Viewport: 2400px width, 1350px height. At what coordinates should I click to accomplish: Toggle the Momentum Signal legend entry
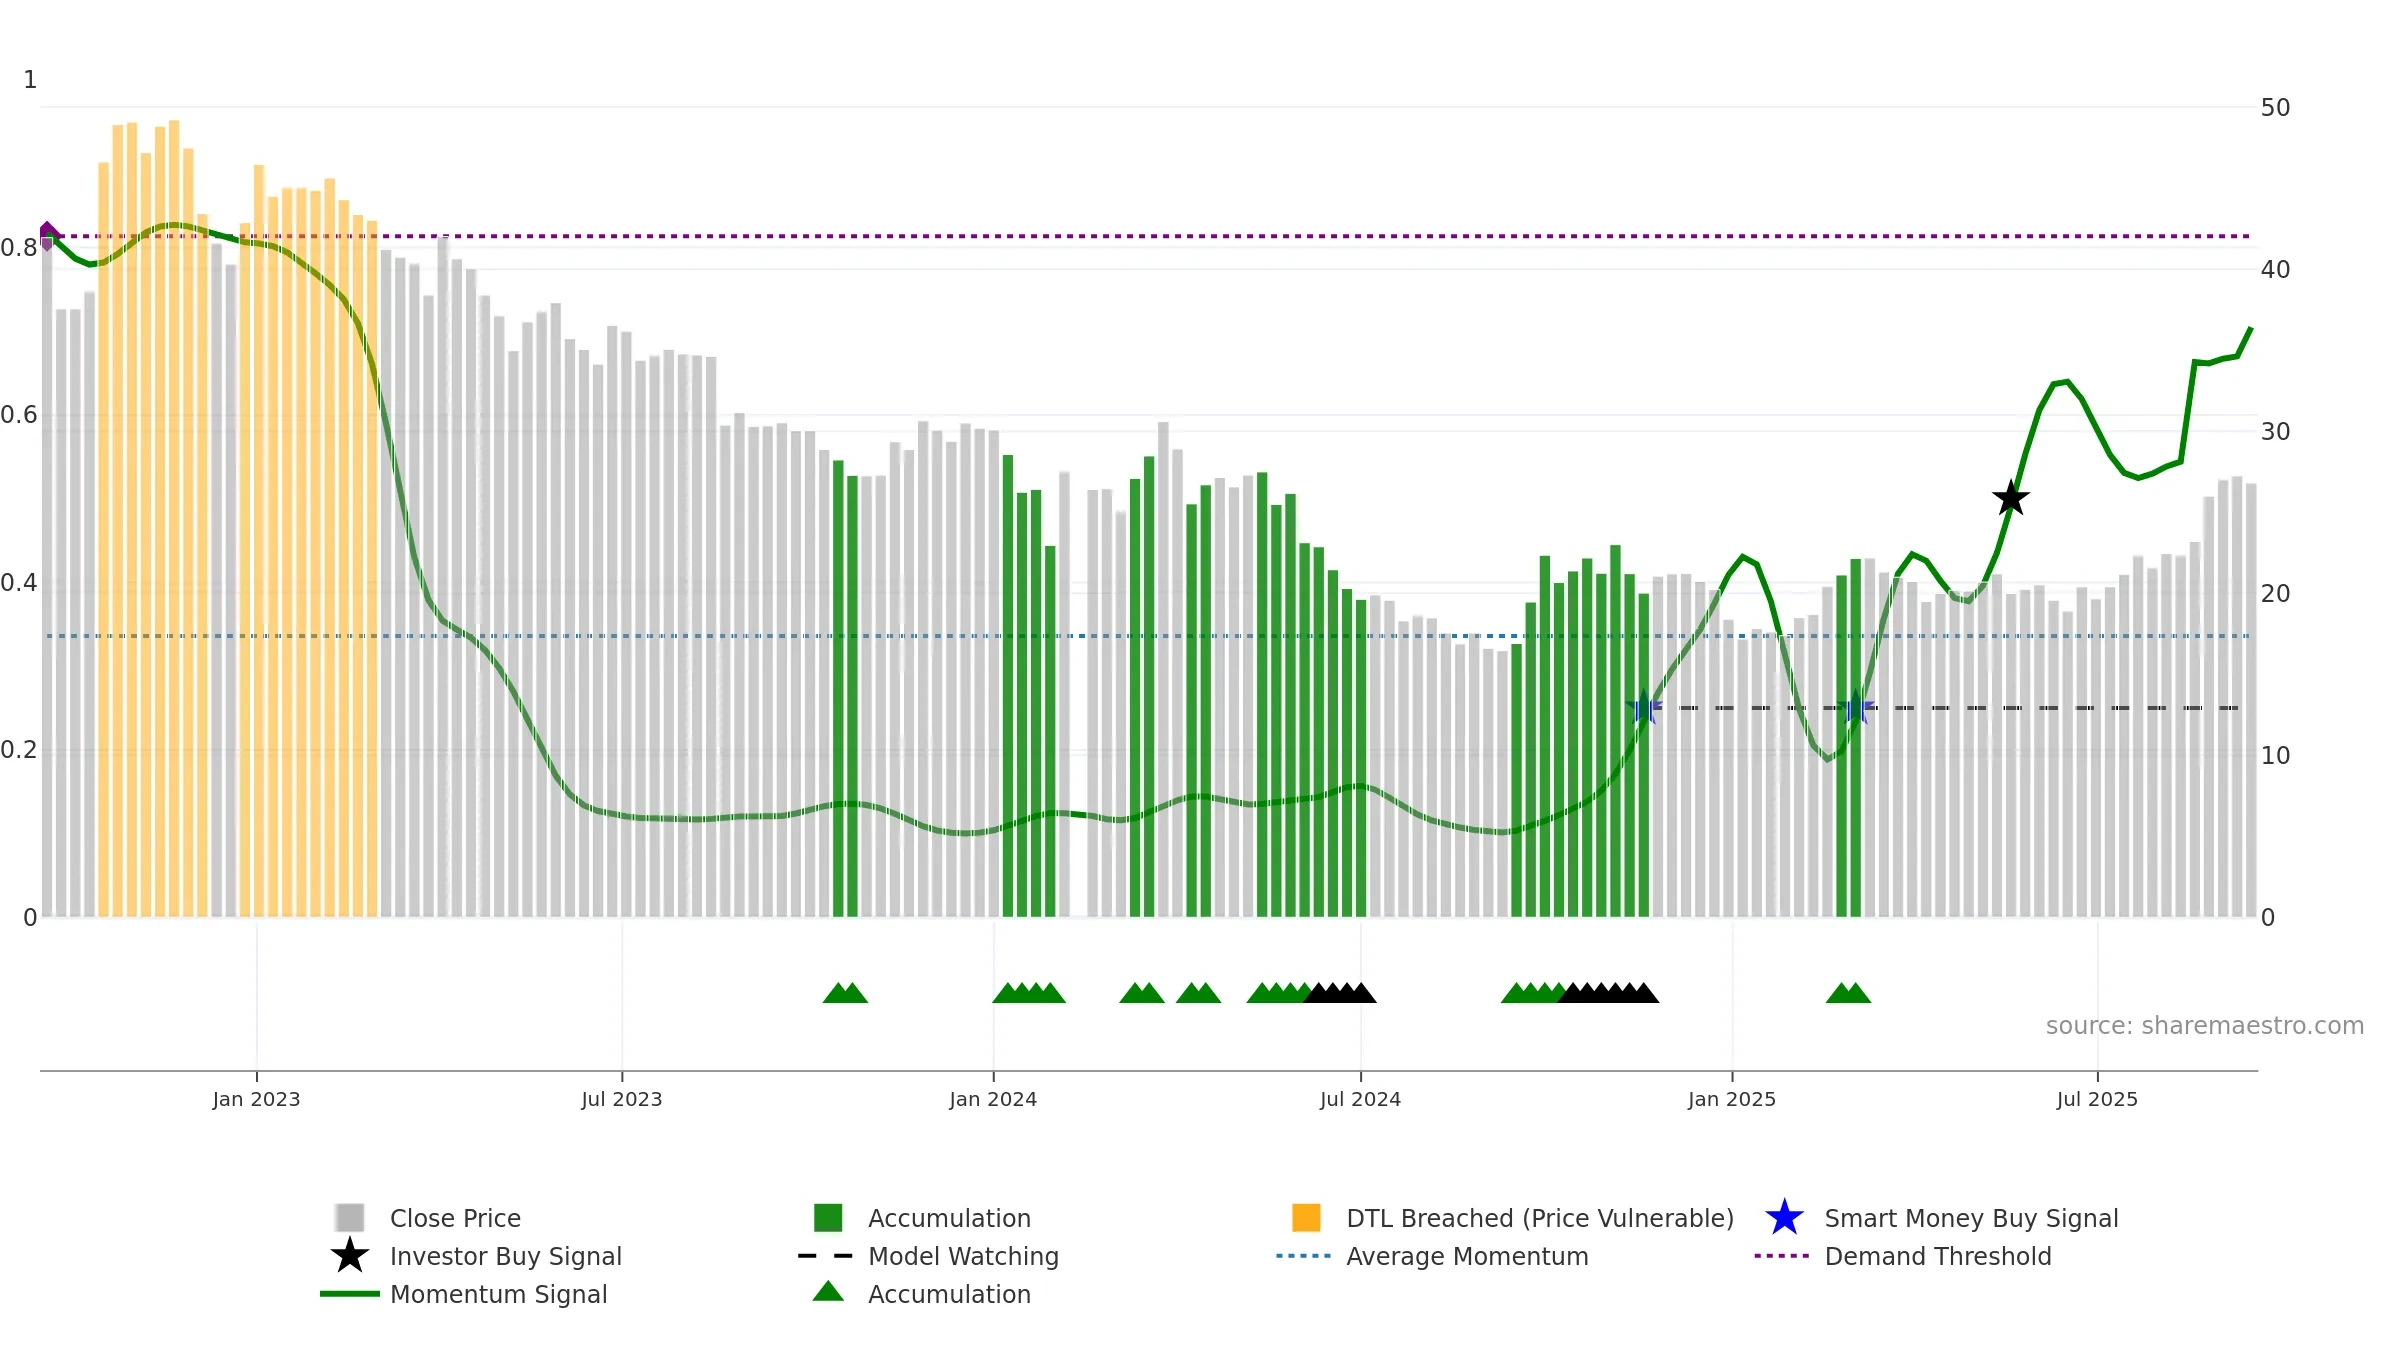464,1294
